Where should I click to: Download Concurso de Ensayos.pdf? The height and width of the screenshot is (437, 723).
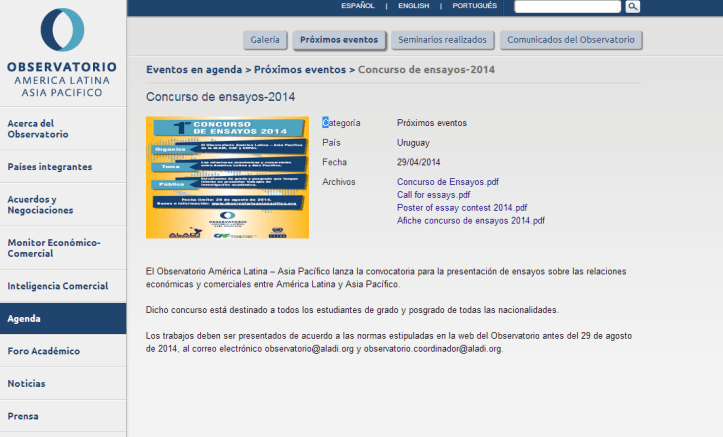pos(448,182)
